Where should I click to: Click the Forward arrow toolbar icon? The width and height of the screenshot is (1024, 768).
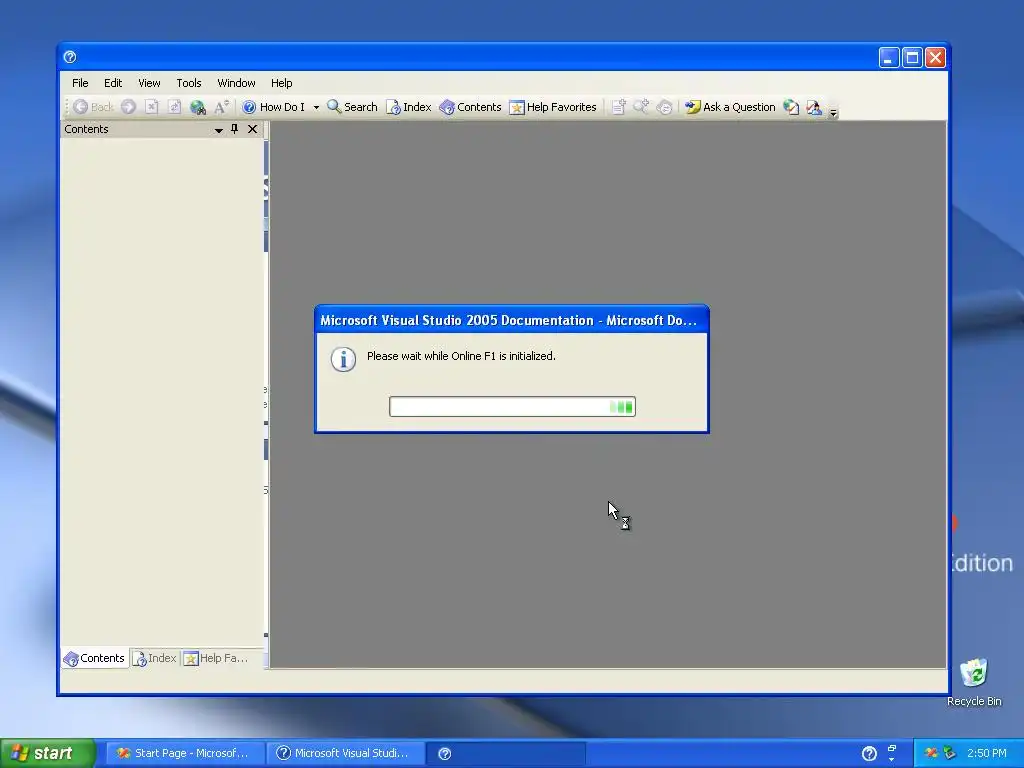coord(129,107)
